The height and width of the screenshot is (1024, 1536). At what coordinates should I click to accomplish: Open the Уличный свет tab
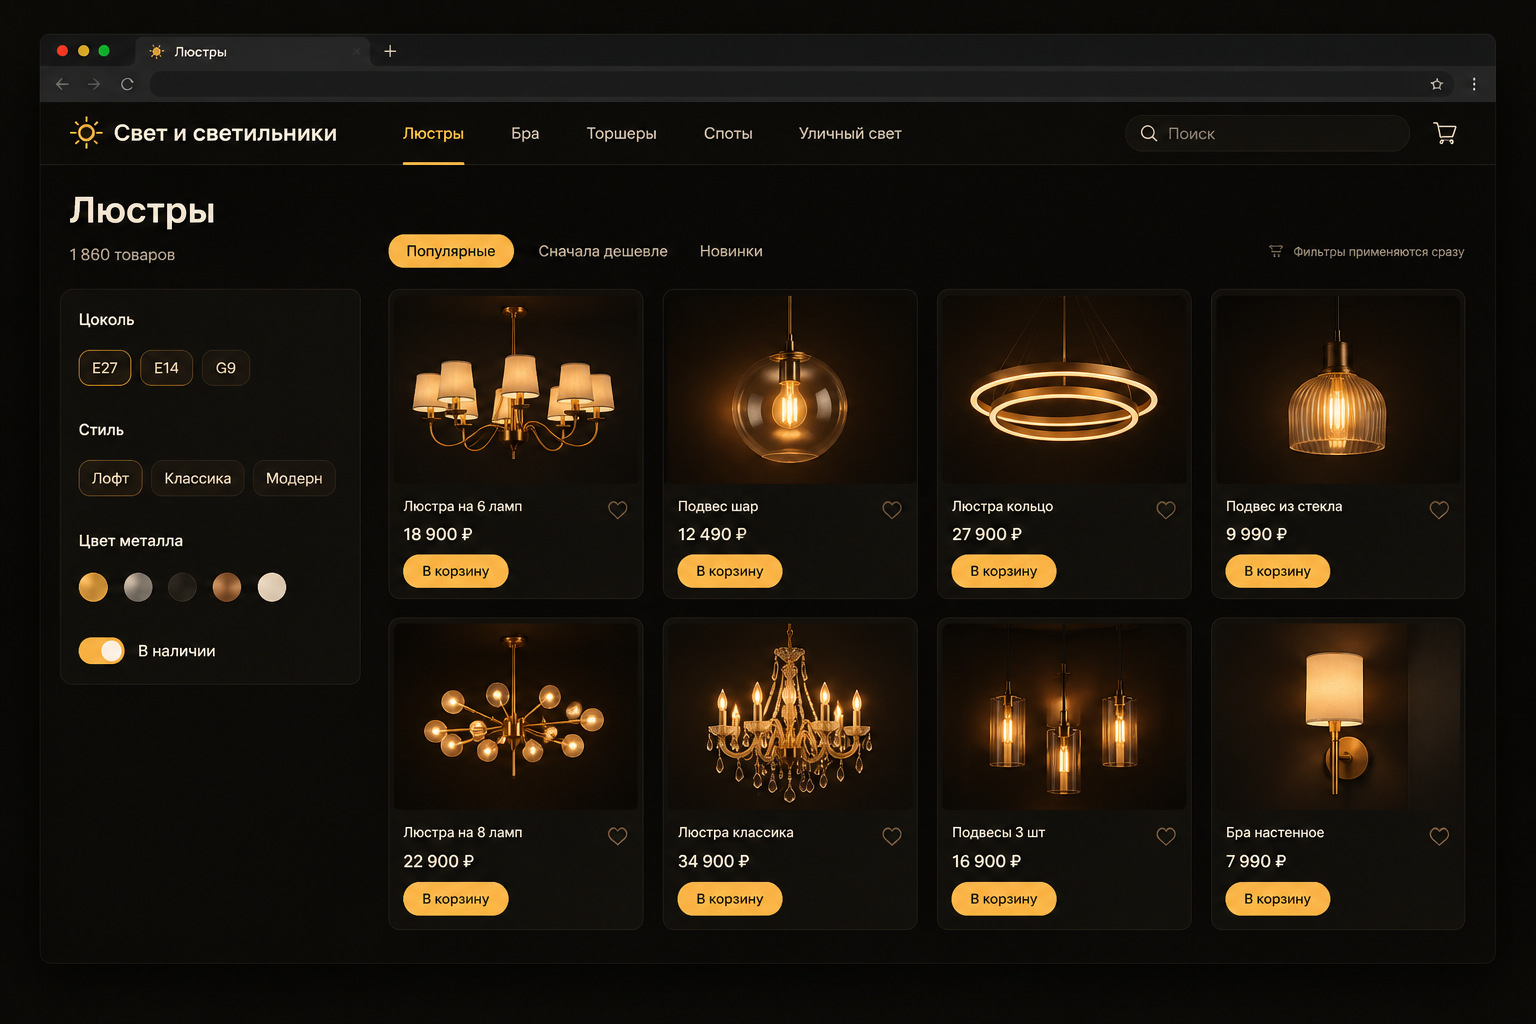850,133
